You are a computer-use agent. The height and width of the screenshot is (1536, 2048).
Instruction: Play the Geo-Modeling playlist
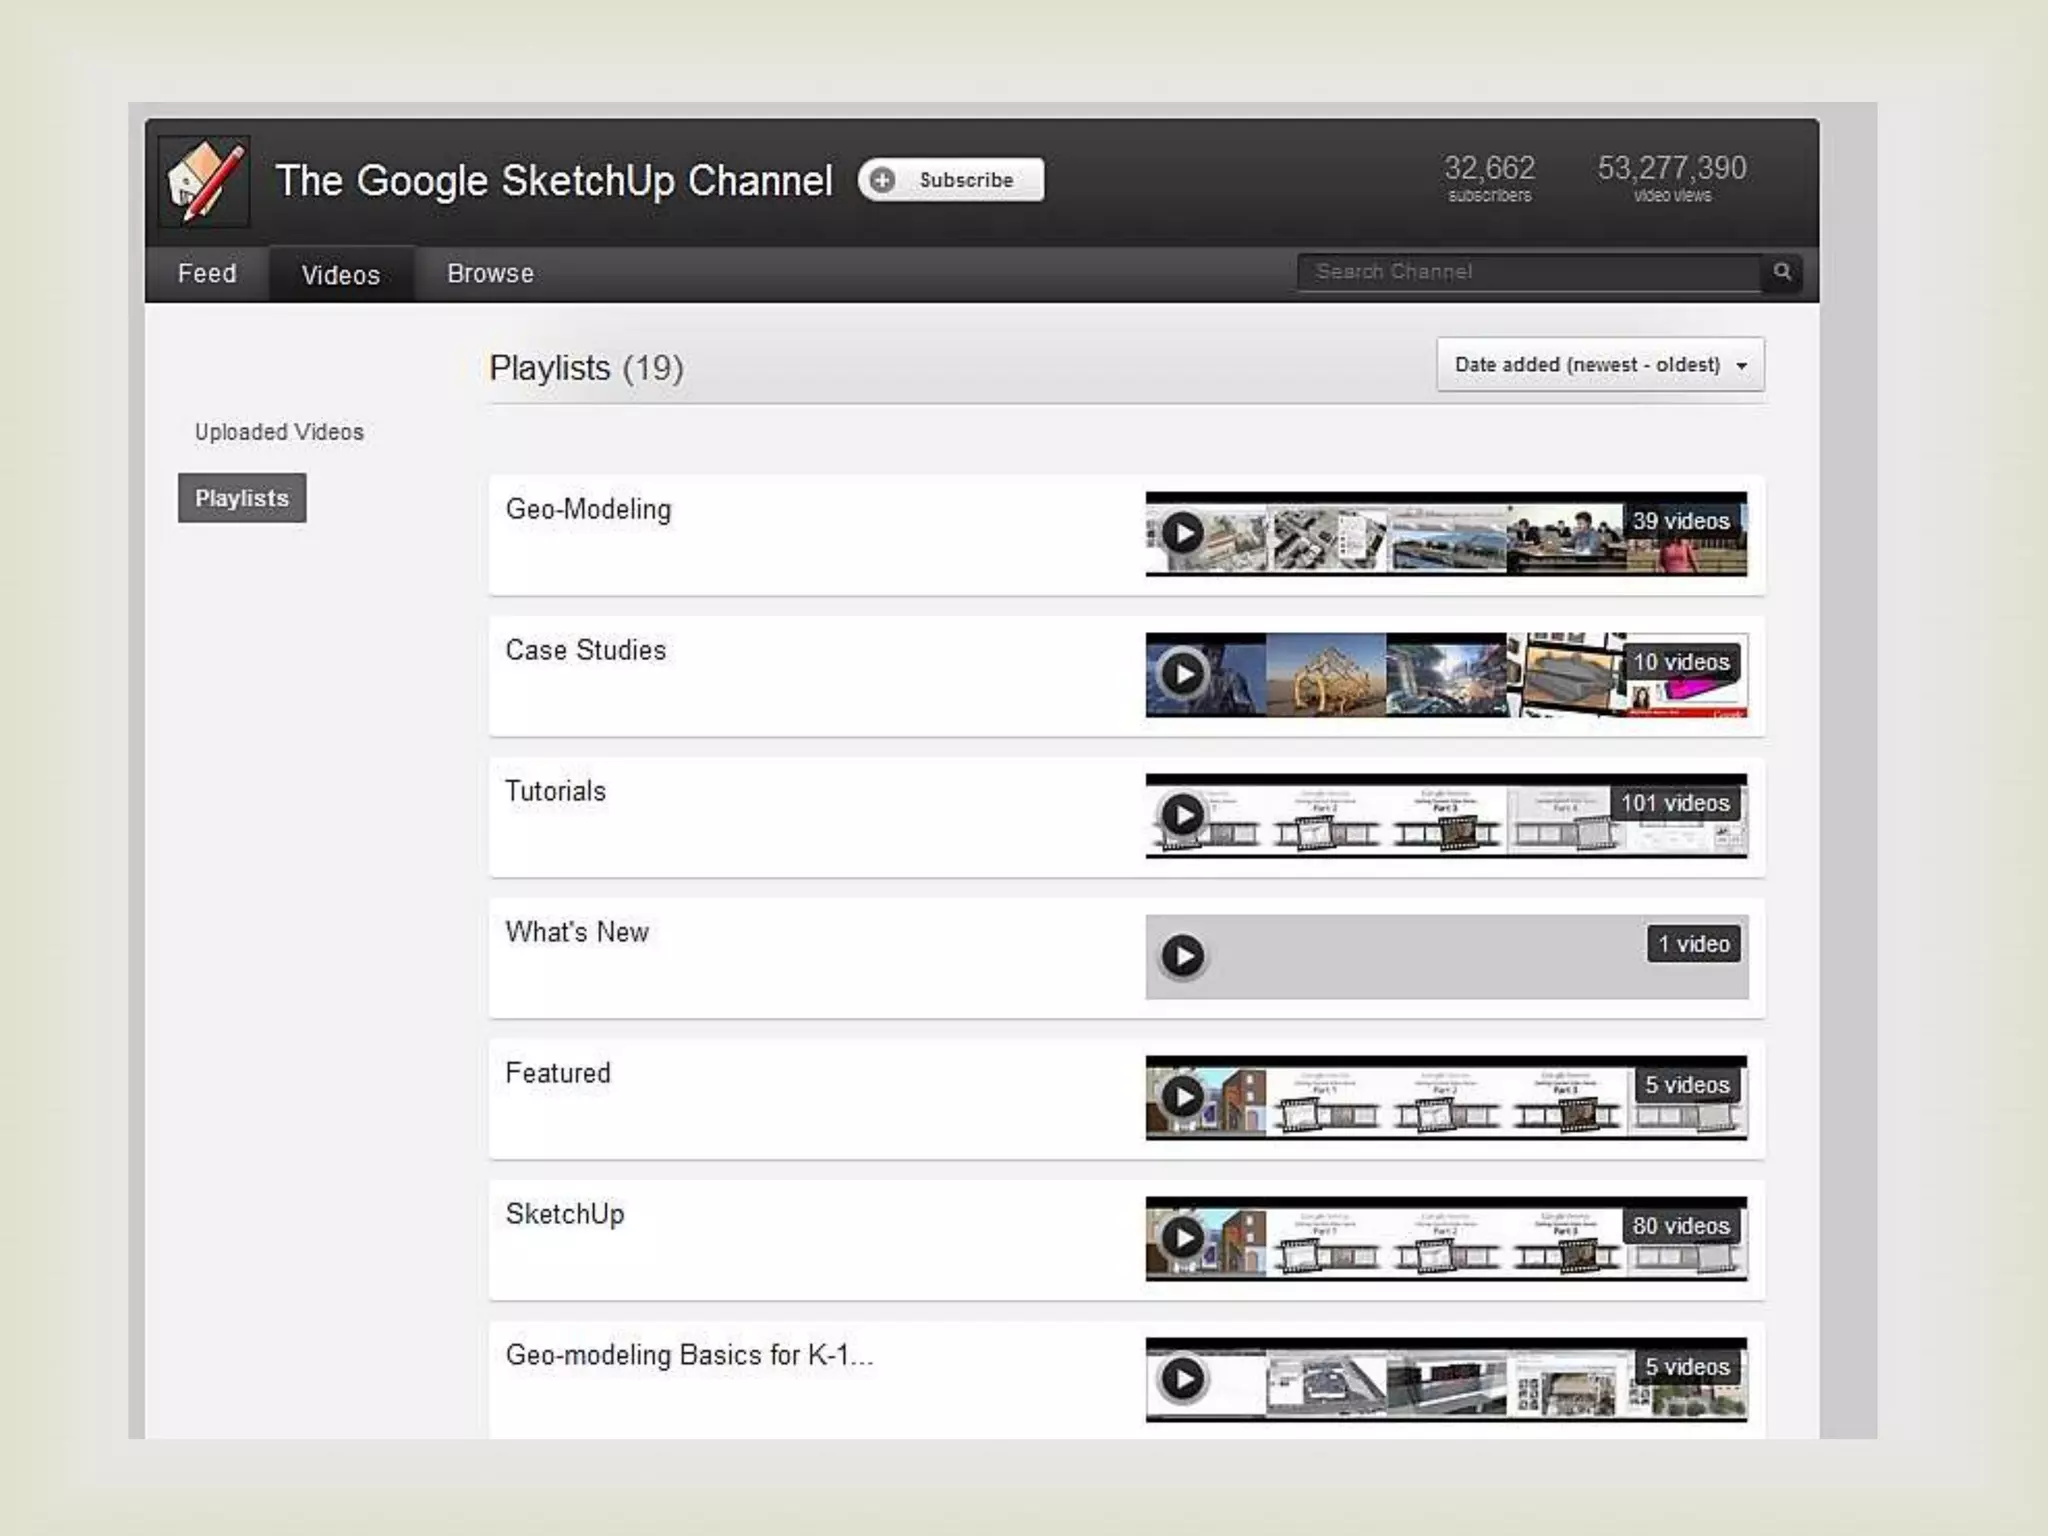click(1183, 533)
